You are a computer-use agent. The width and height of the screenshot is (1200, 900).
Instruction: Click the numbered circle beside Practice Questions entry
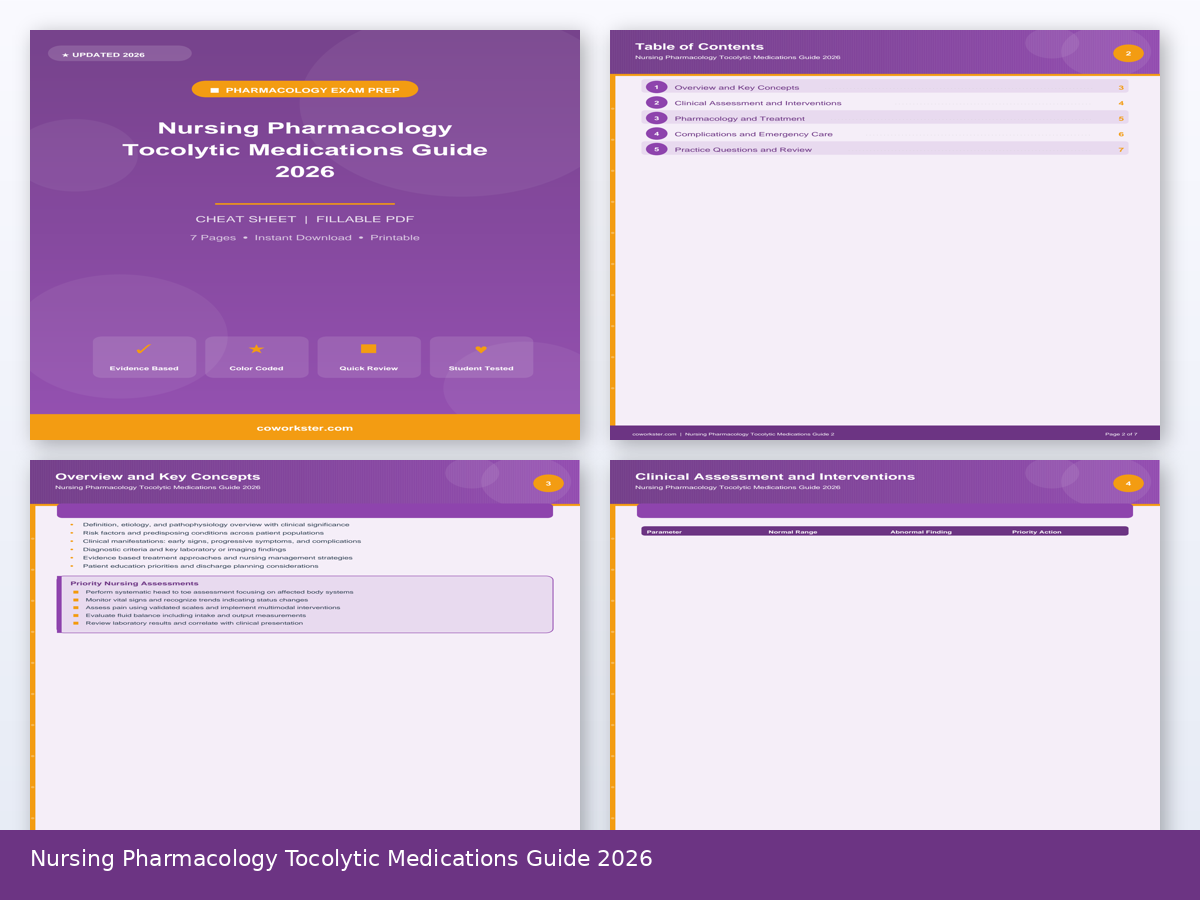(x=656, y=148)
